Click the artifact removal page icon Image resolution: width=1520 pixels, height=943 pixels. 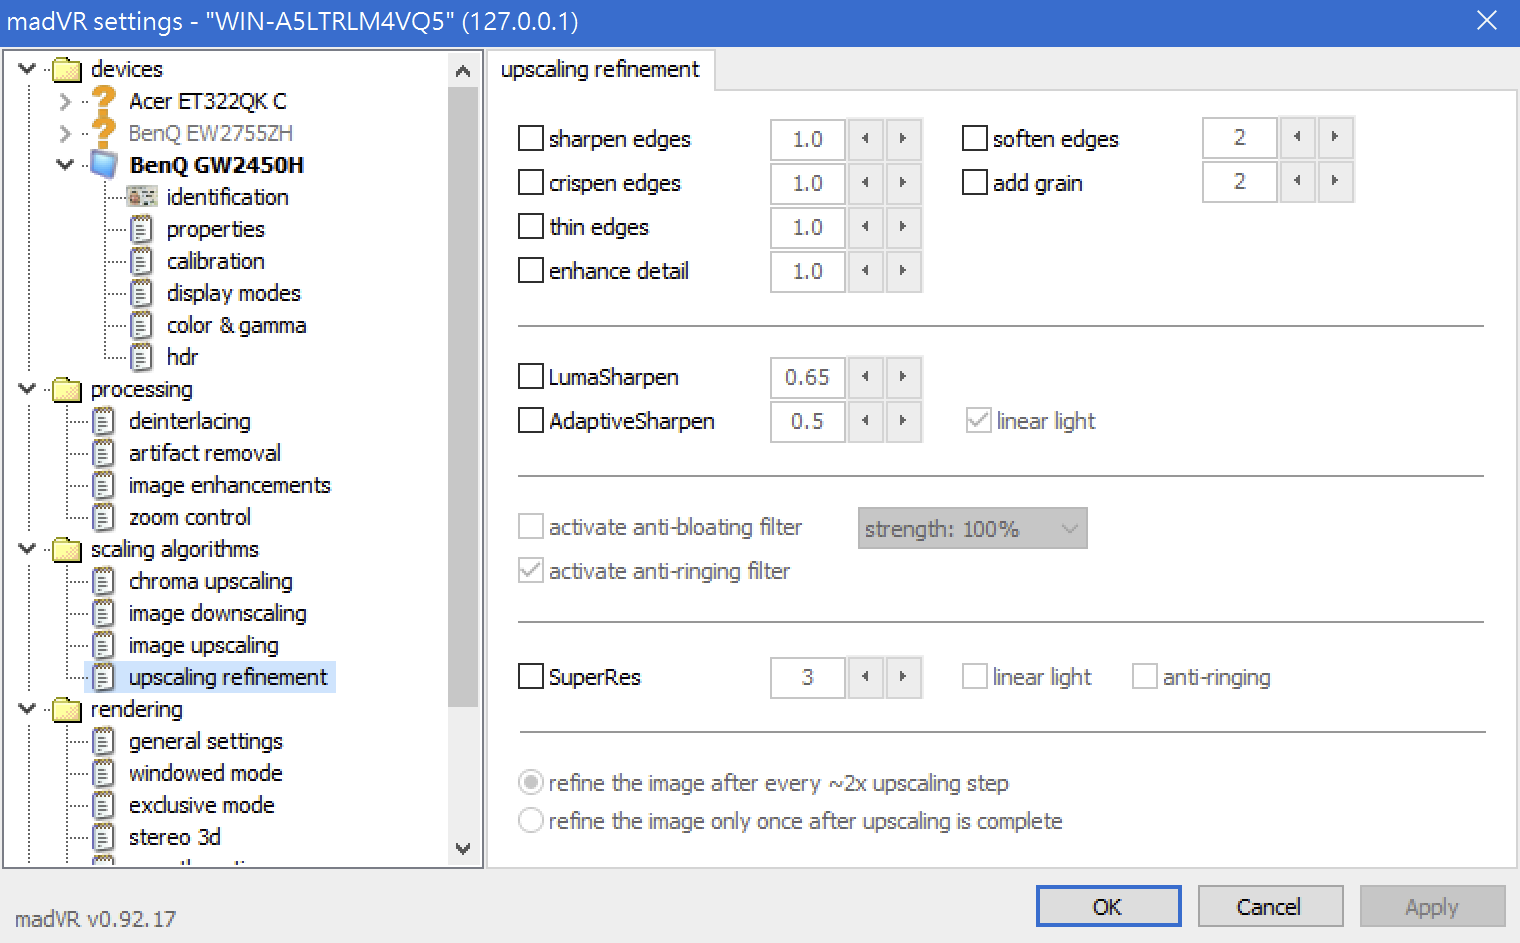tap(103, 453)
